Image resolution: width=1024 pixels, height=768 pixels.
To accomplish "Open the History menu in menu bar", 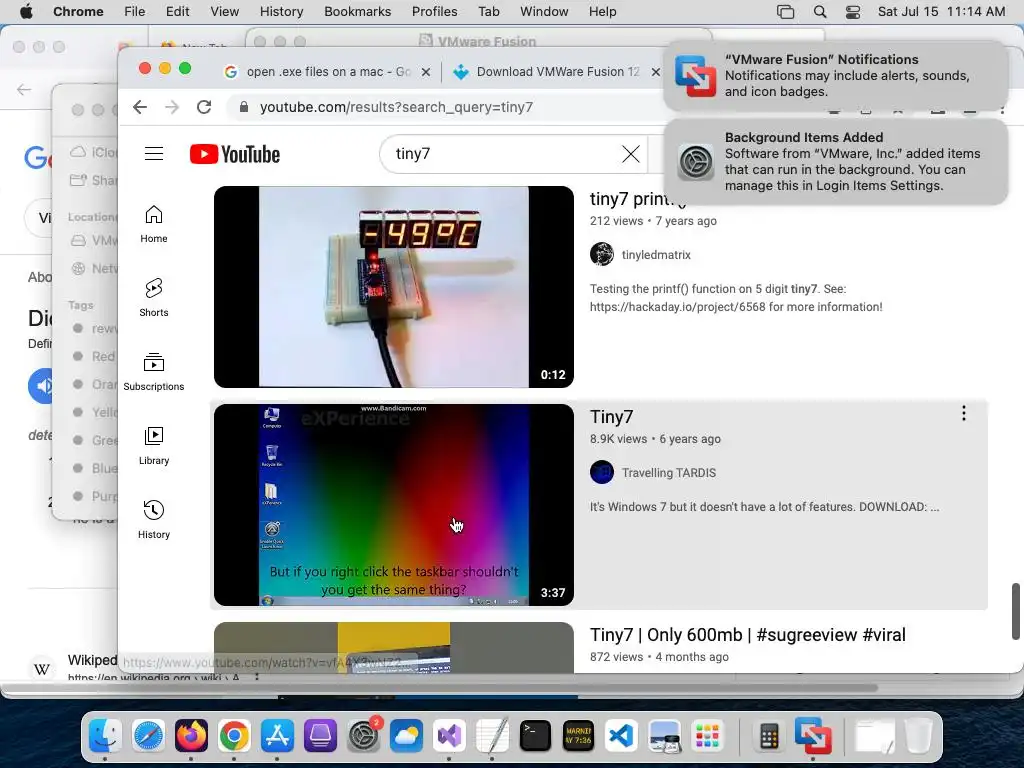I will [281, 12].
